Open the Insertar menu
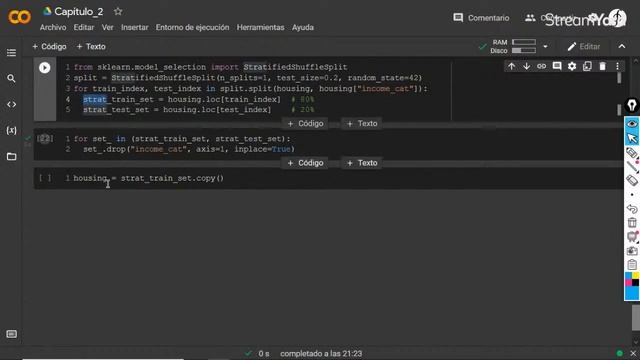 point(135,27)
